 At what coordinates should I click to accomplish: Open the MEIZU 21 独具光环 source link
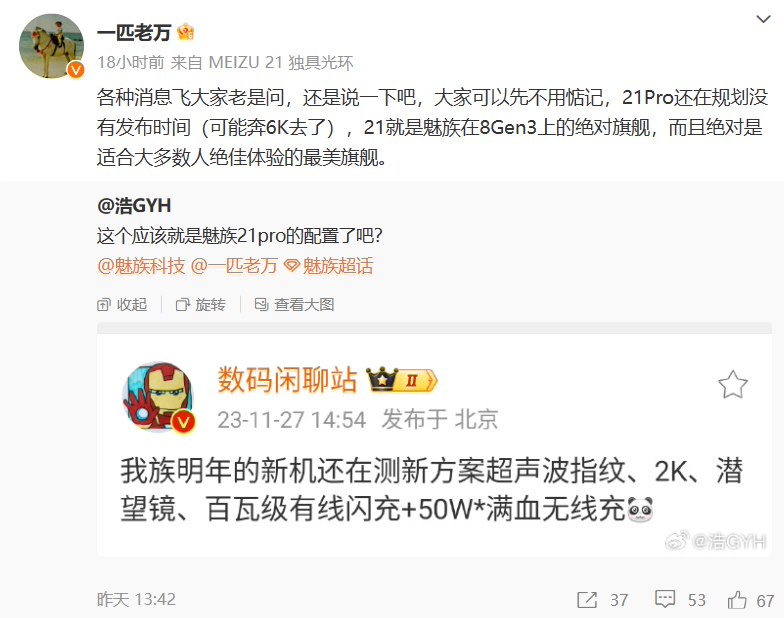(281, 62)
